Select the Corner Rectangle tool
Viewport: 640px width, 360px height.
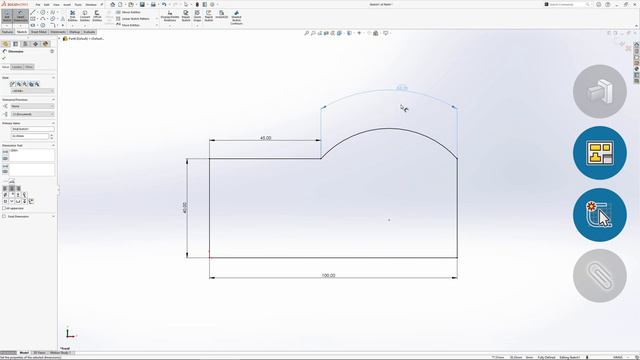[x=33, y=19]
